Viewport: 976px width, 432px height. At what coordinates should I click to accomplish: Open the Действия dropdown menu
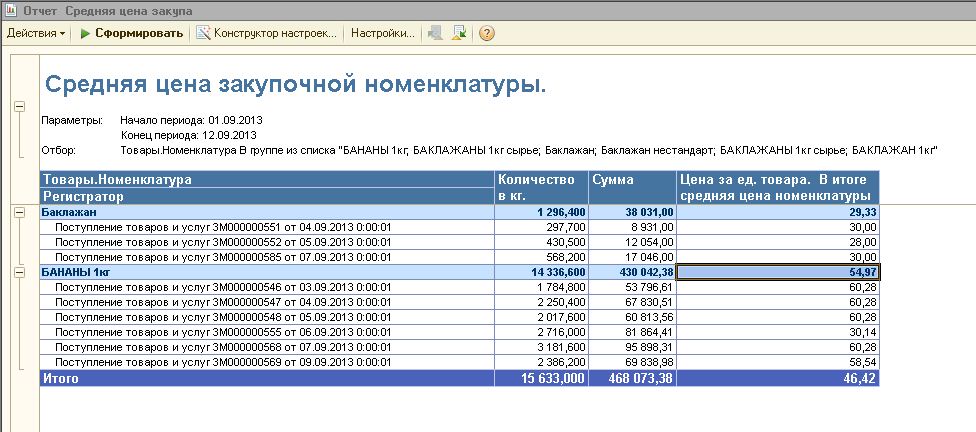coord(35,33)
